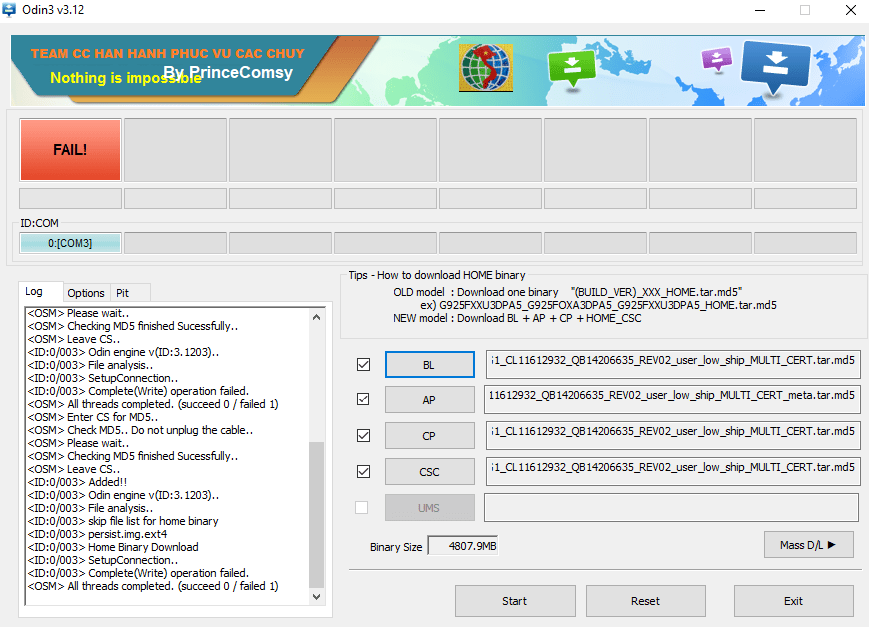Click the BL file path field
The width and height of the screenshot is (869, 627).
tap(672, 364)
